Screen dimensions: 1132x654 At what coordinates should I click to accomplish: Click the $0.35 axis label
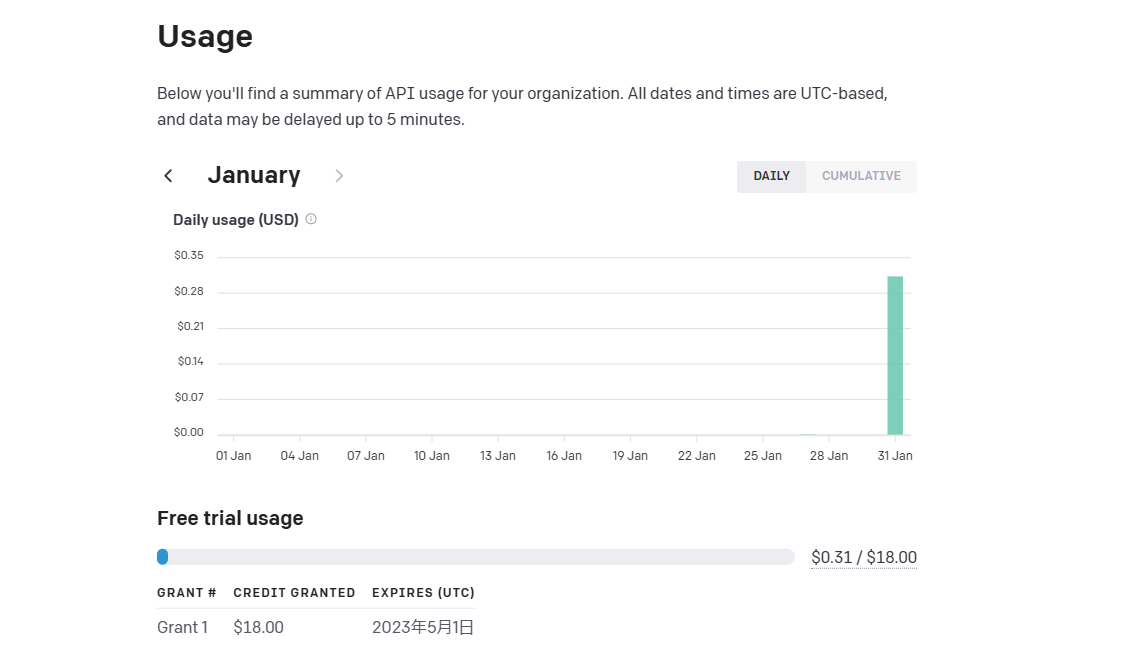coord(189,255)
